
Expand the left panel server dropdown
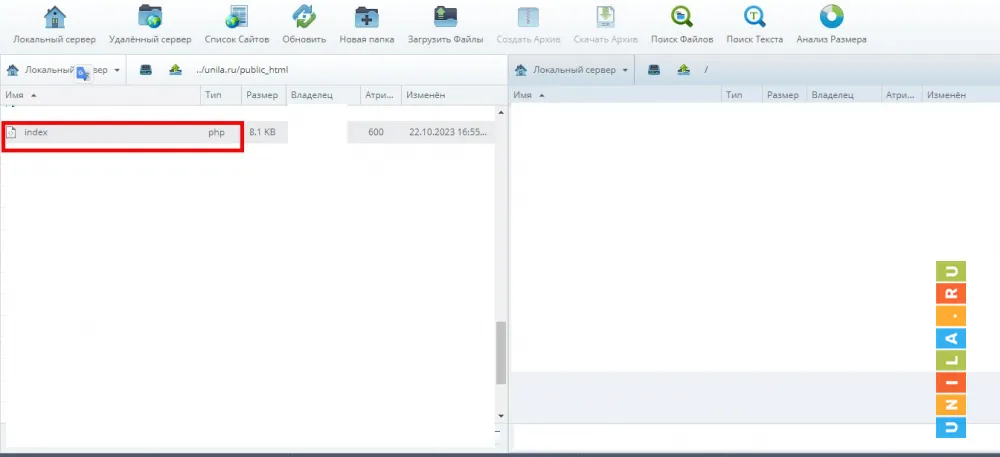coord(117,70)
